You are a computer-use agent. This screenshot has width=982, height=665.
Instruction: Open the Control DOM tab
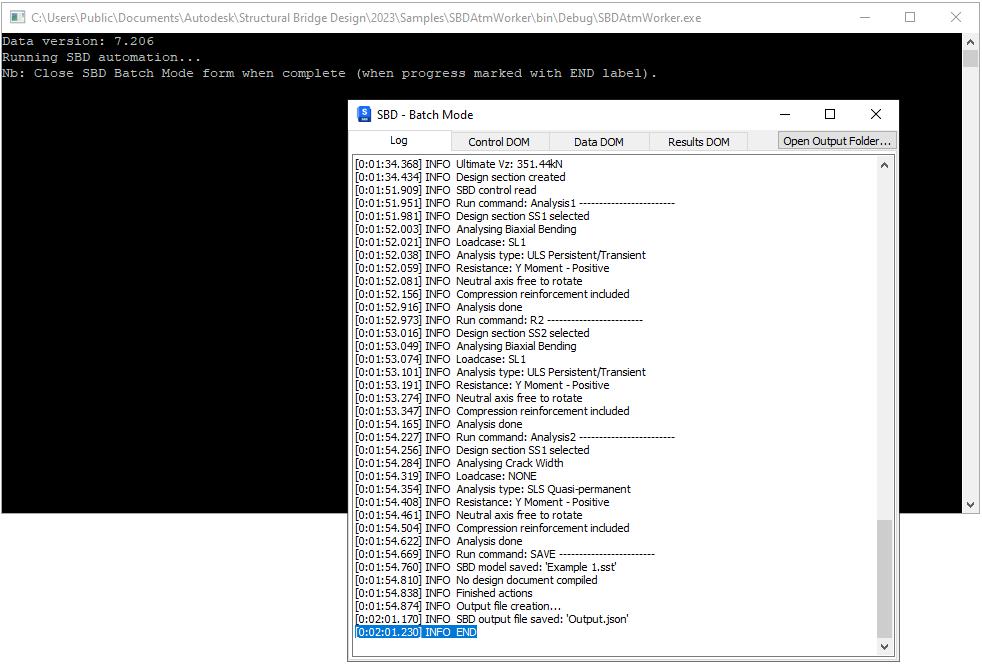coord(499,142)
